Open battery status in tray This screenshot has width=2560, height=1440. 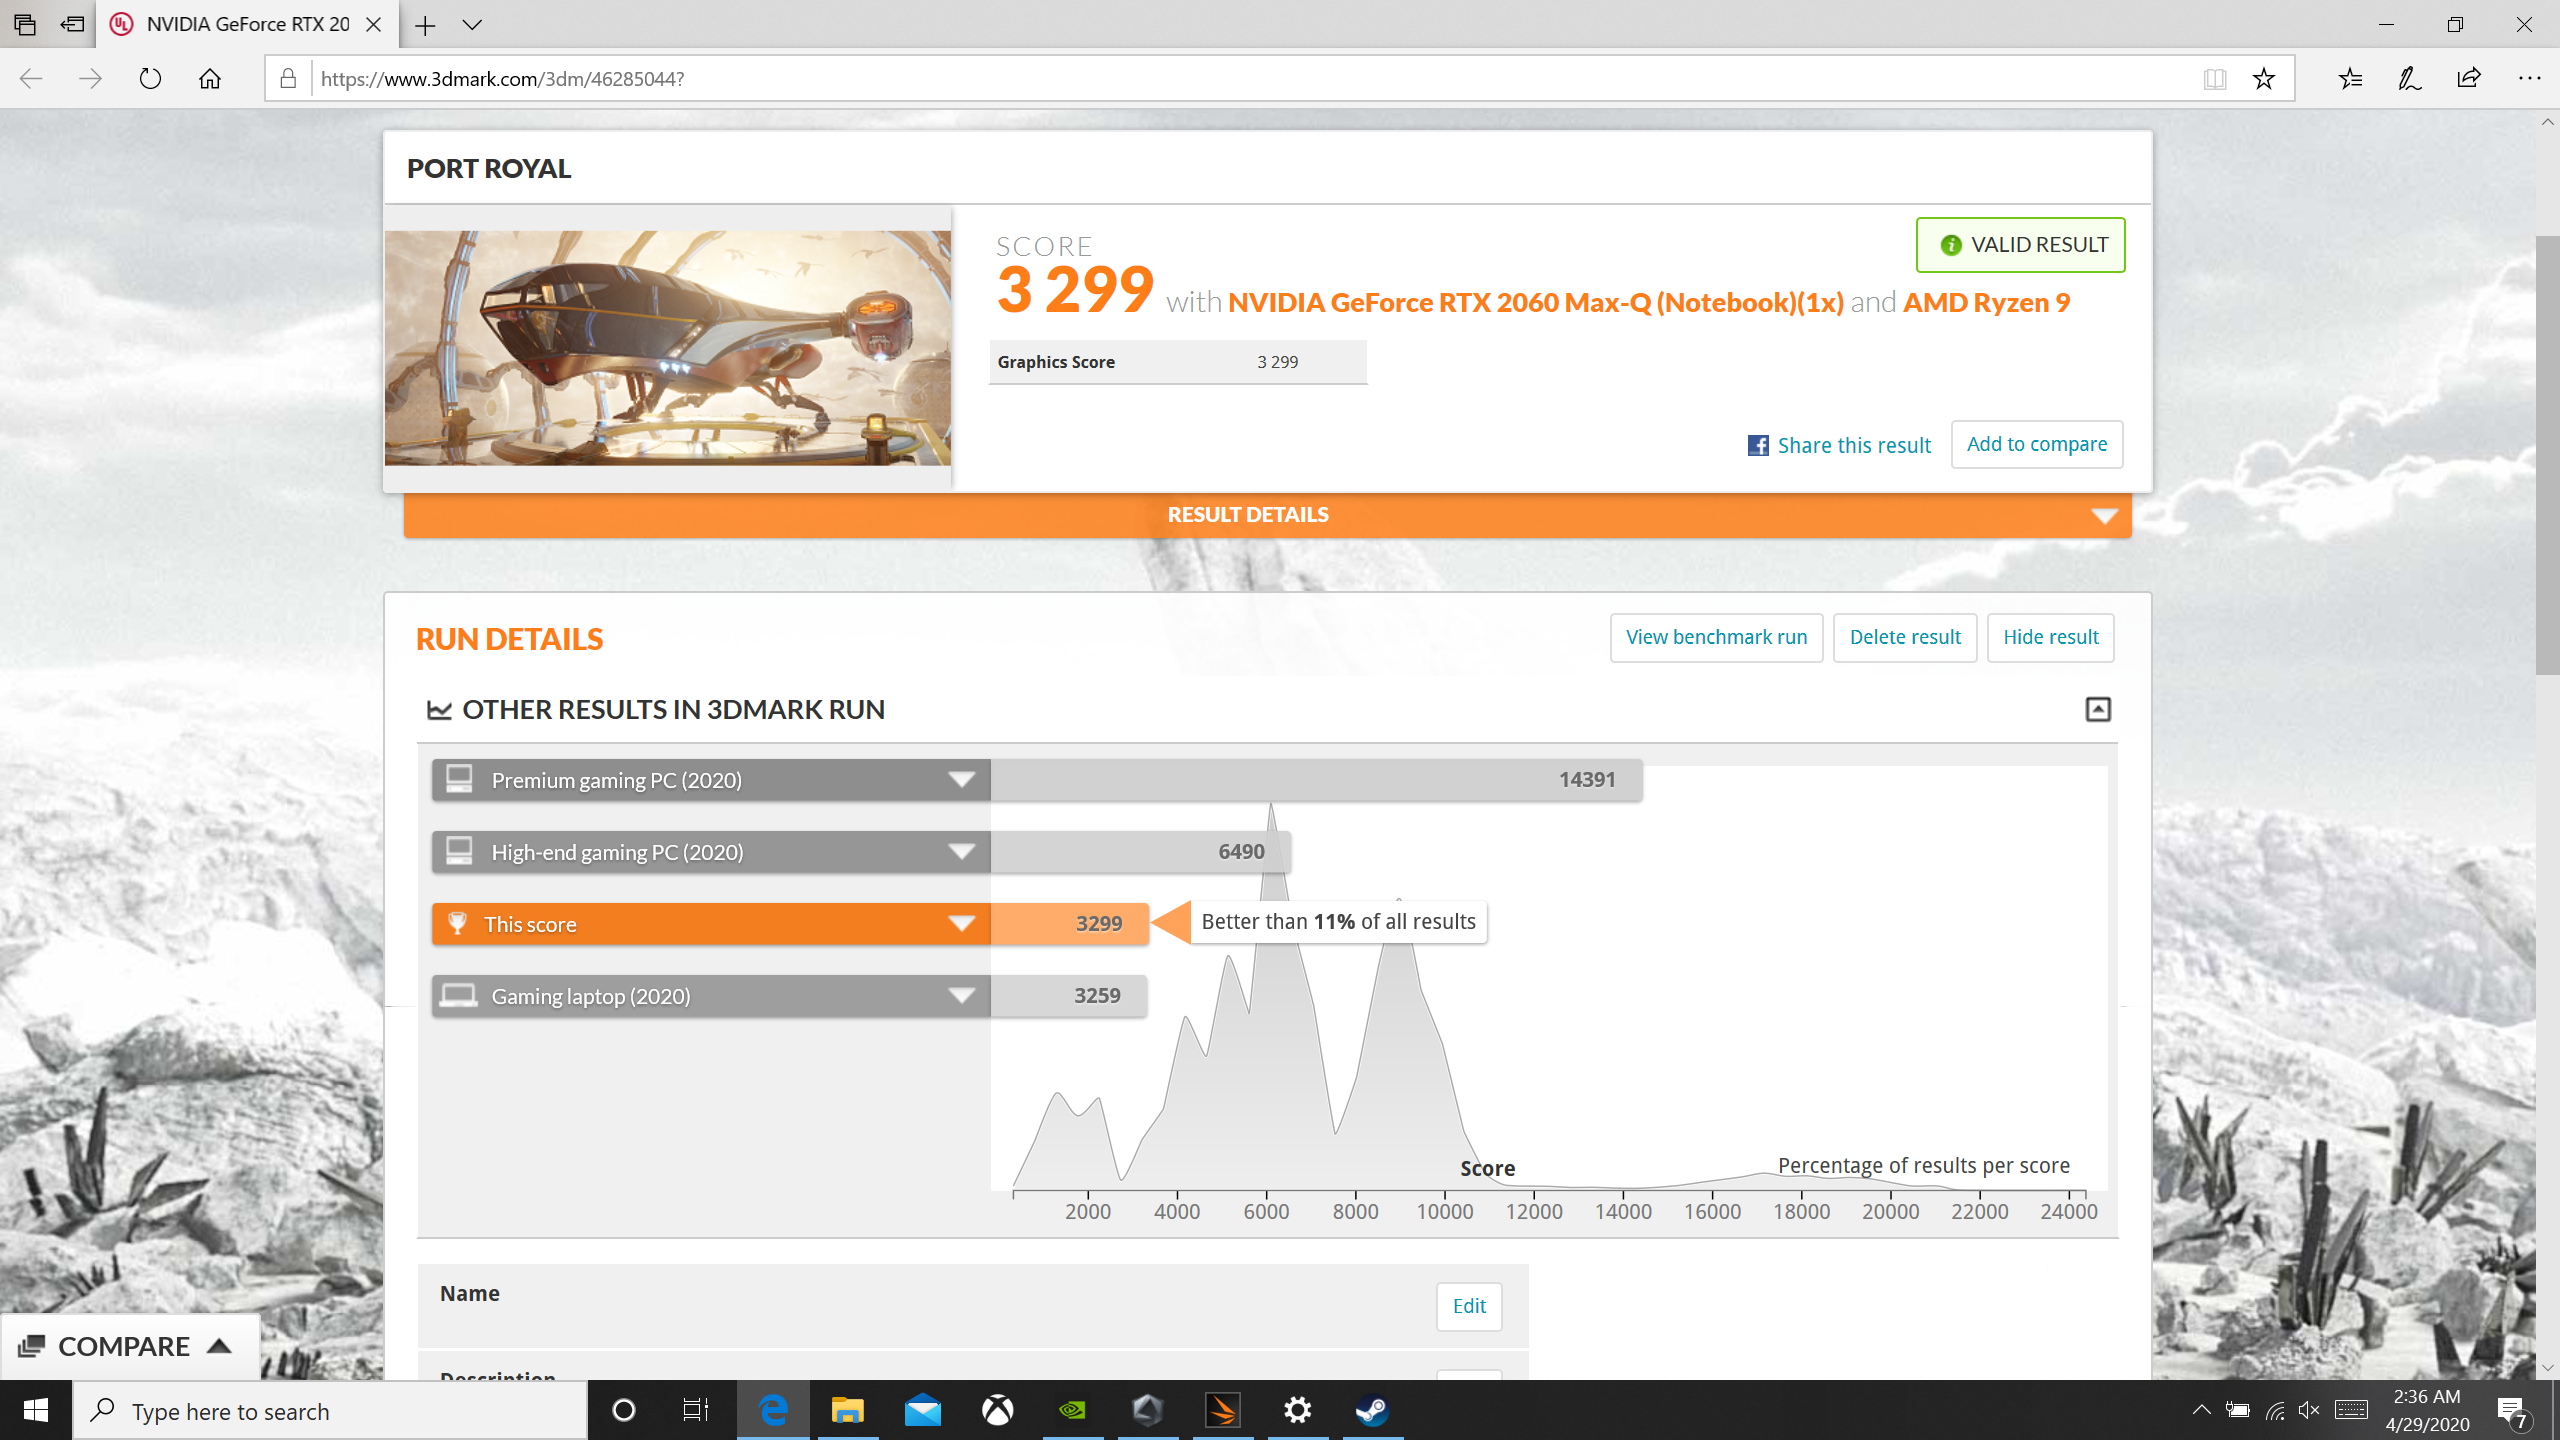2238,1410
